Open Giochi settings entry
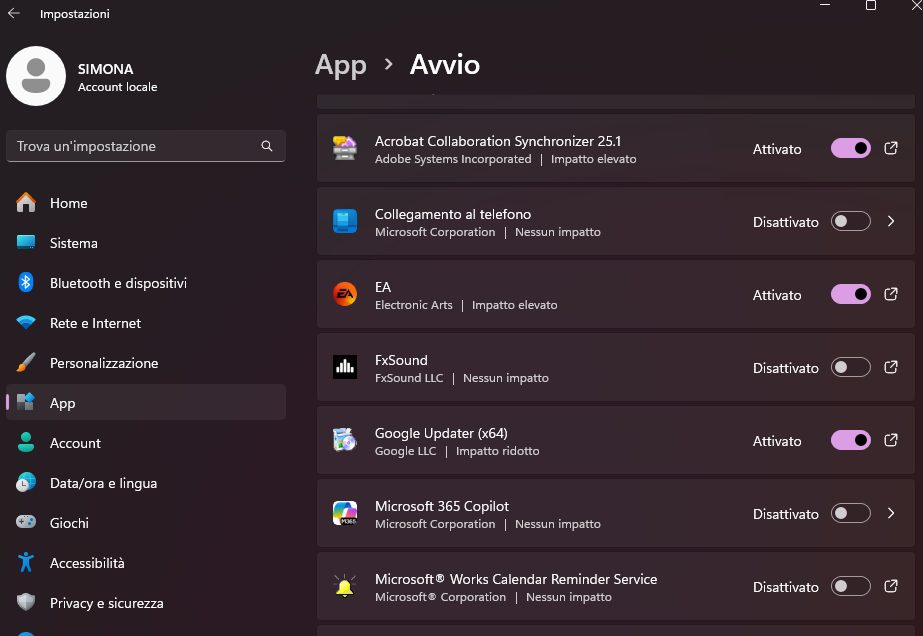Viewport: 923px width, 636px height. 145,523
